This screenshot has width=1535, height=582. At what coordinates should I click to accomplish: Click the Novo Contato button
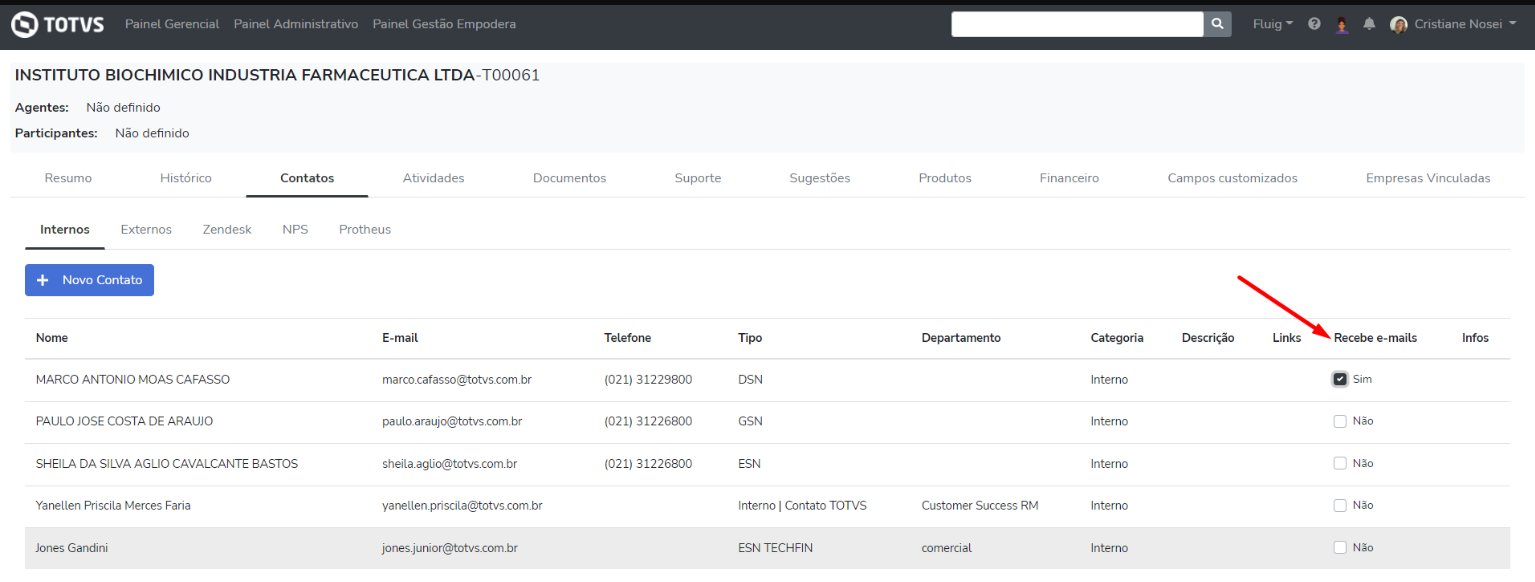click(x=89, y=280)
